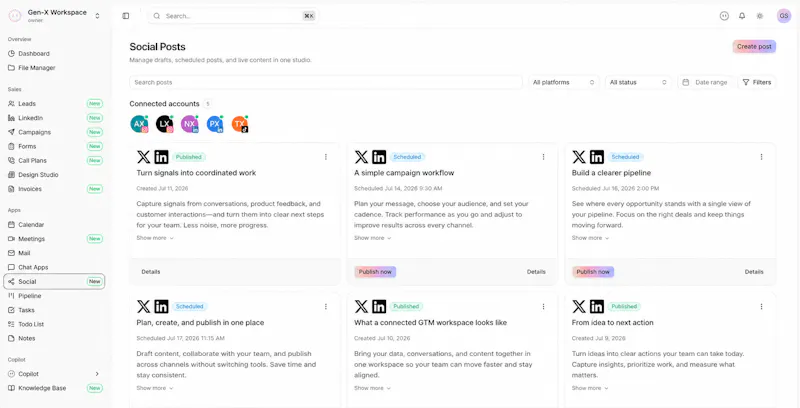The image size is (800, 408).
Task: Show more of 'Plan, create, and publish' post
Action: [x=155, y=388]
